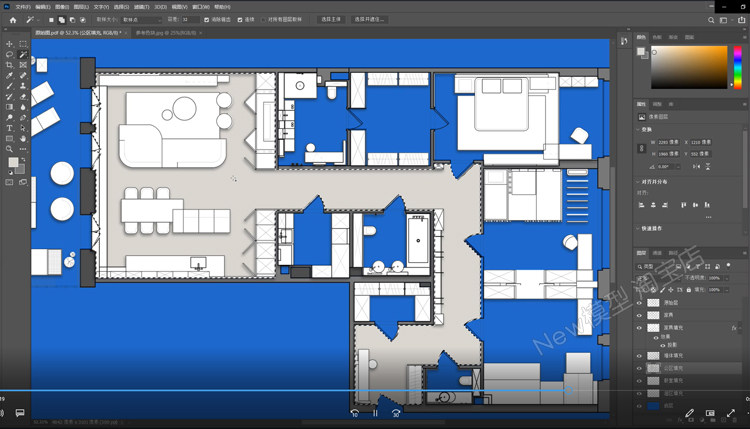Image resolution: width=750 pixels, height=429 pixels.
Task: Open the 取样点 sample size dropdown
Action: [139, 19]
